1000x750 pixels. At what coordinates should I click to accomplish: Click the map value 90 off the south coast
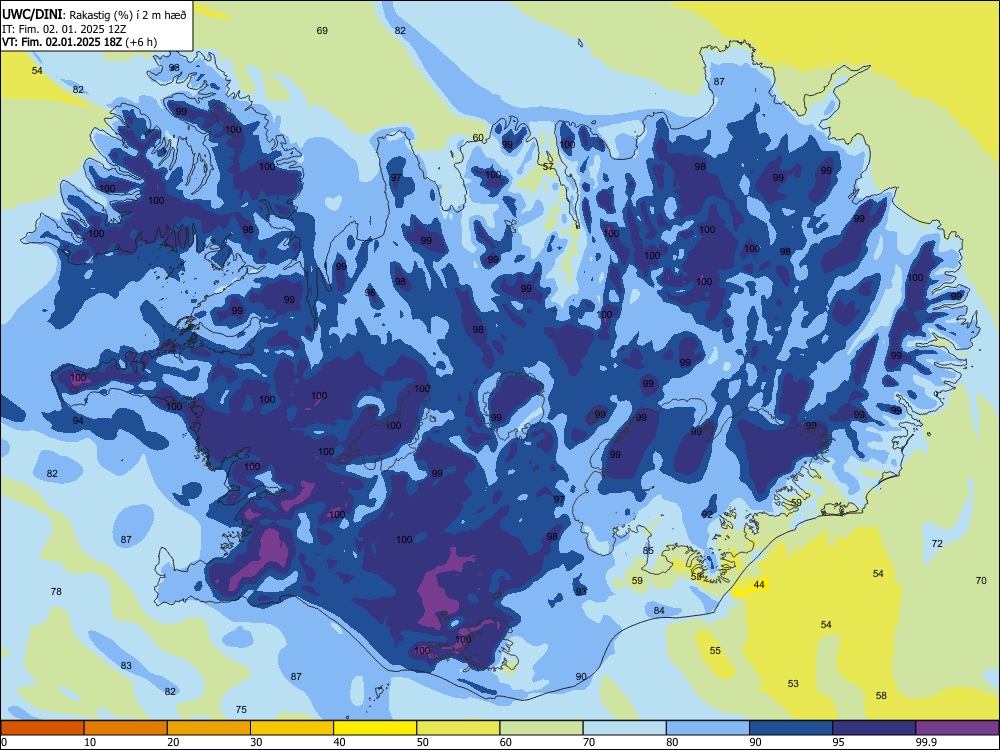click(x=581, y=677)
